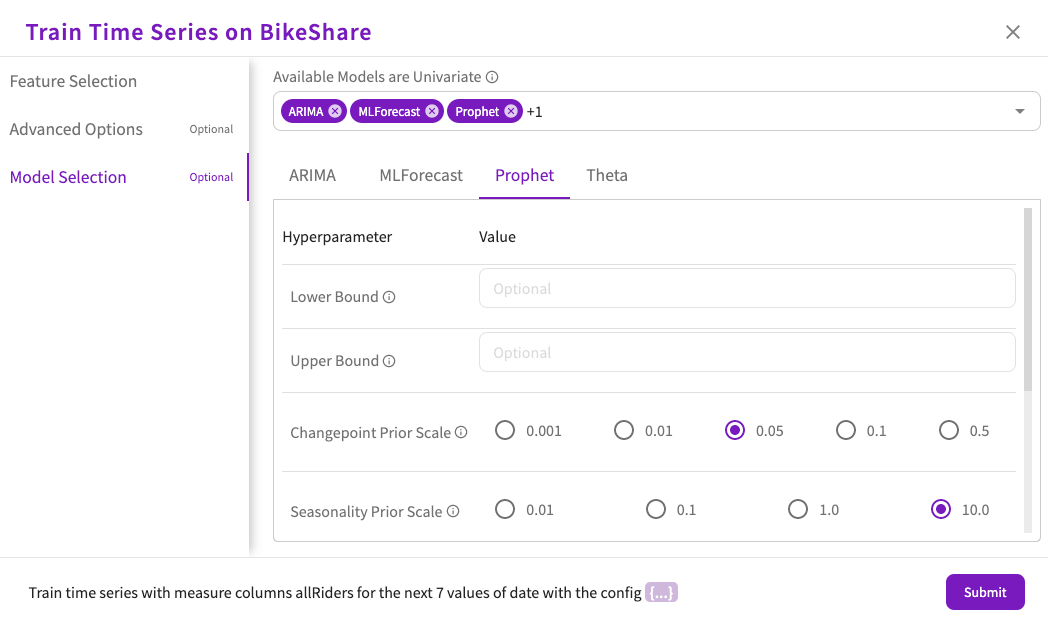Image resolution: width=1048 pixels, height=620 pixels.
Task: Open the Model Selection step
Action: tap(124, 177)
